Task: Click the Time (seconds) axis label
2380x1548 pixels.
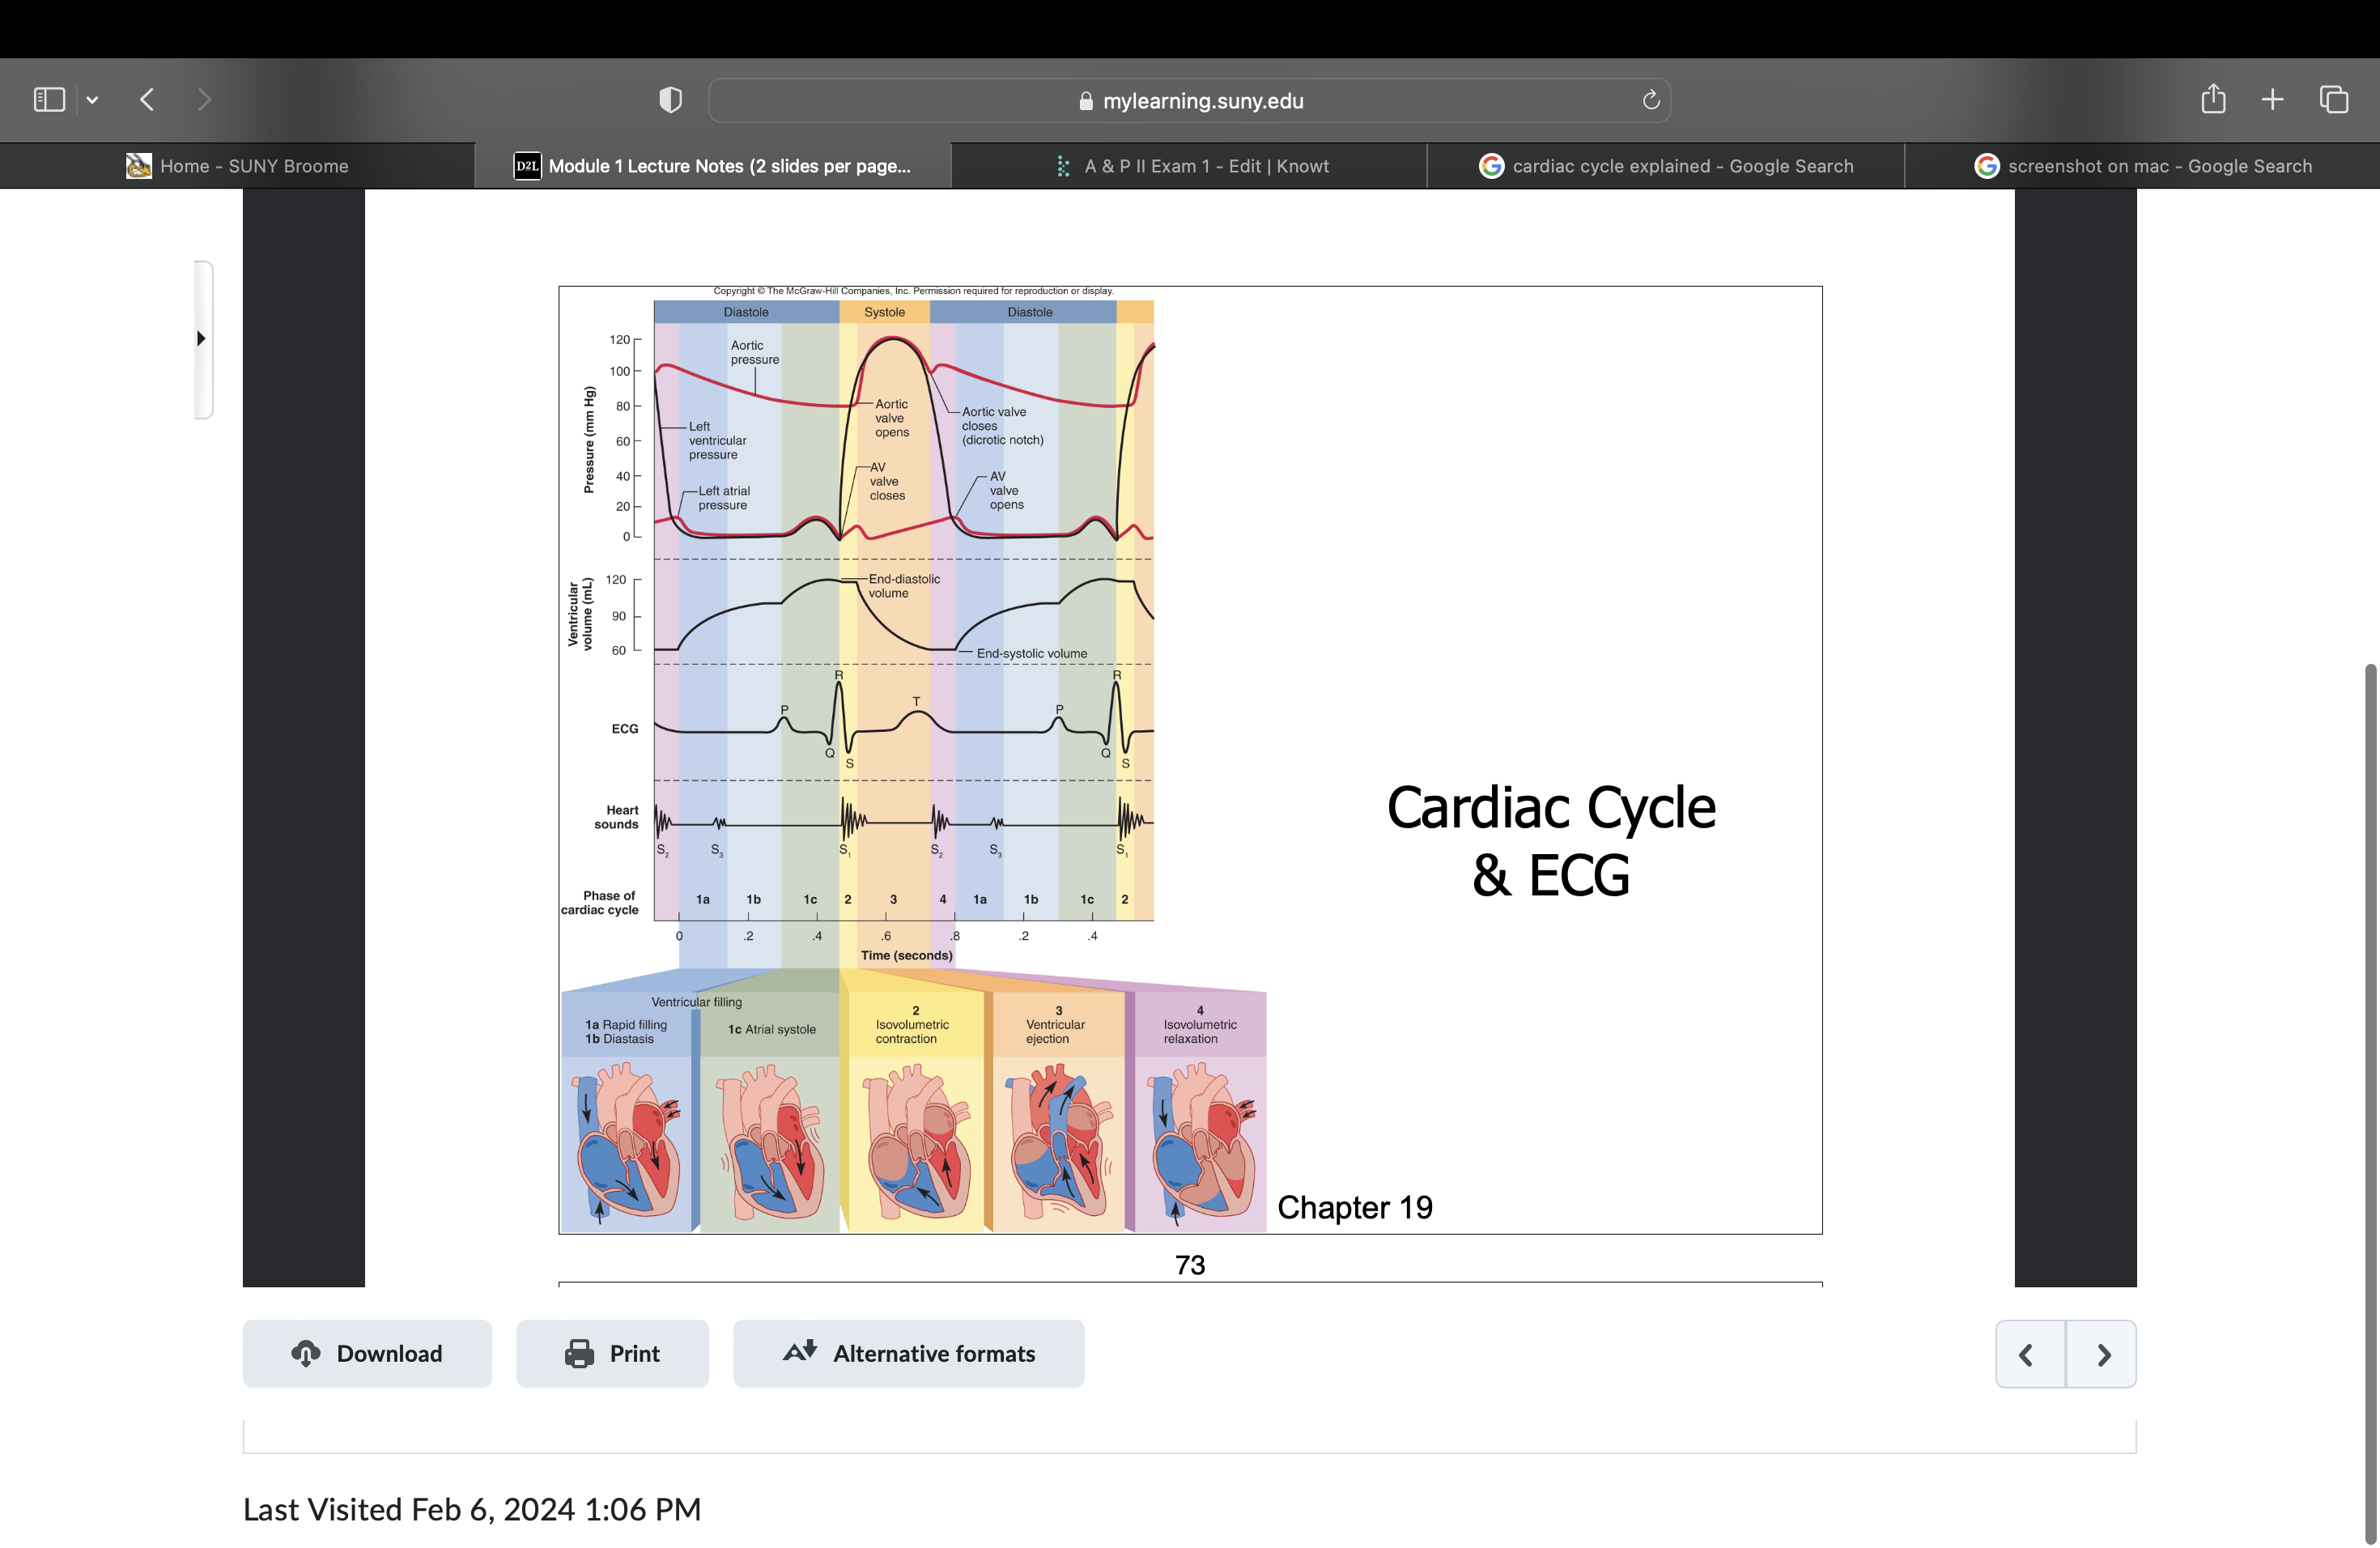Action: click(907, 955)
